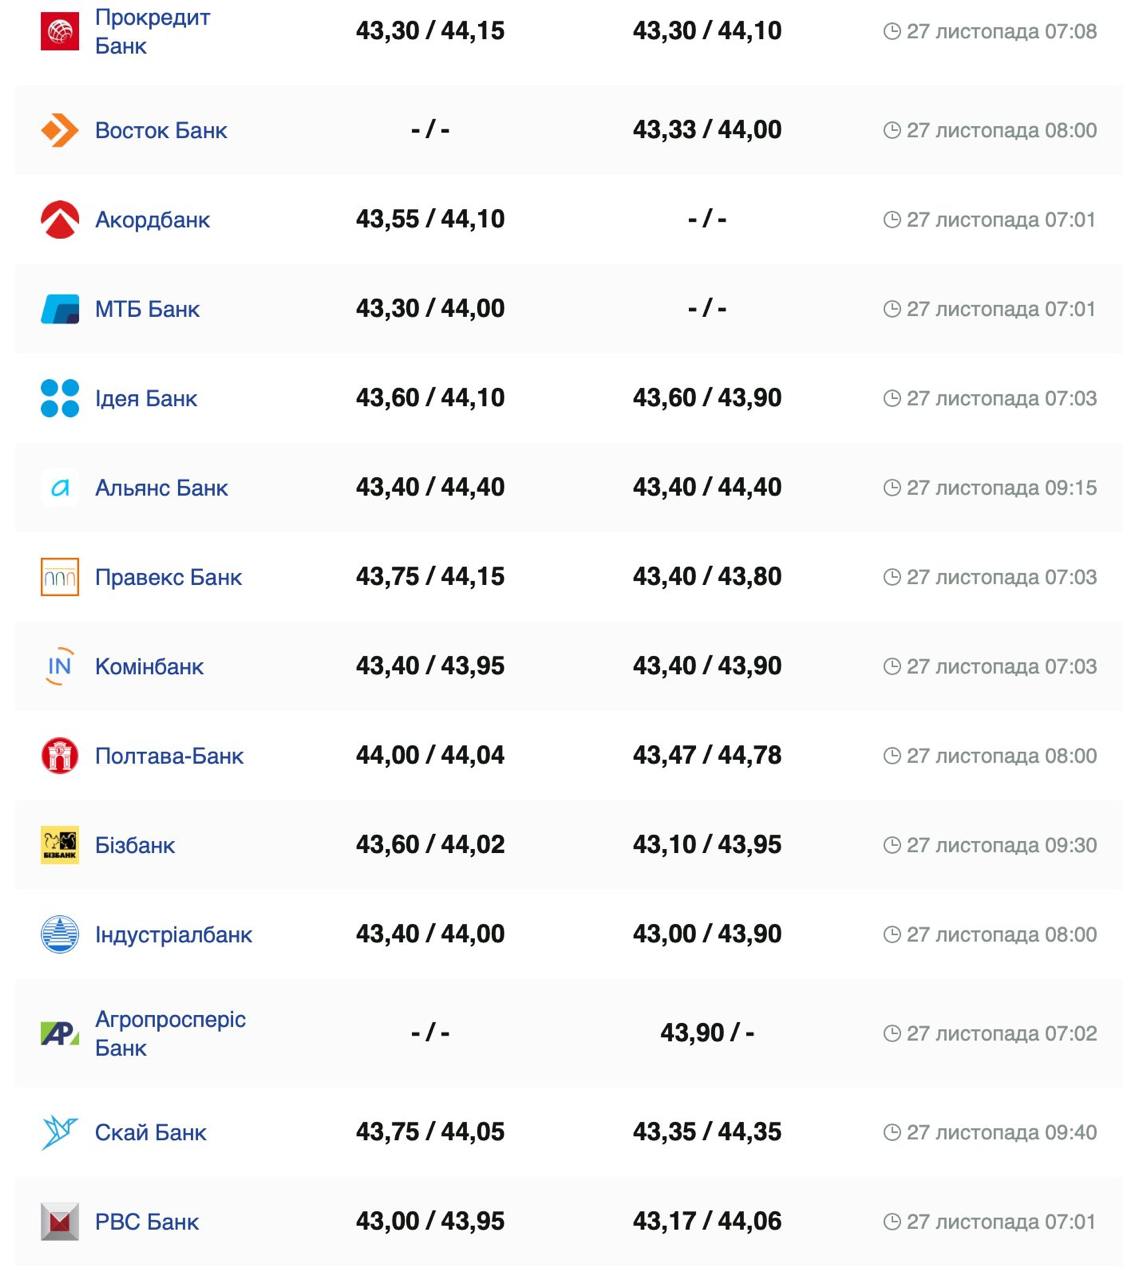The image size is (1147, 1280).
Task: Click the Індустріалбанк blue round logo
Action: point(60,935)
